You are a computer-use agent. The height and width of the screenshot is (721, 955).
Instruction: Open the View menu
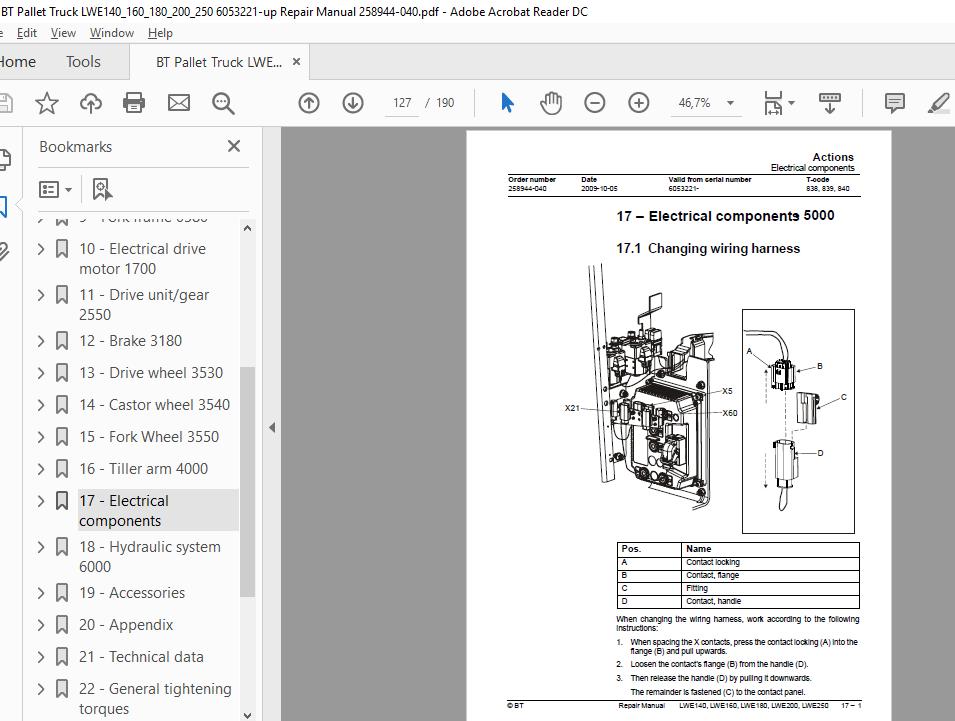[x=63, y=33]
